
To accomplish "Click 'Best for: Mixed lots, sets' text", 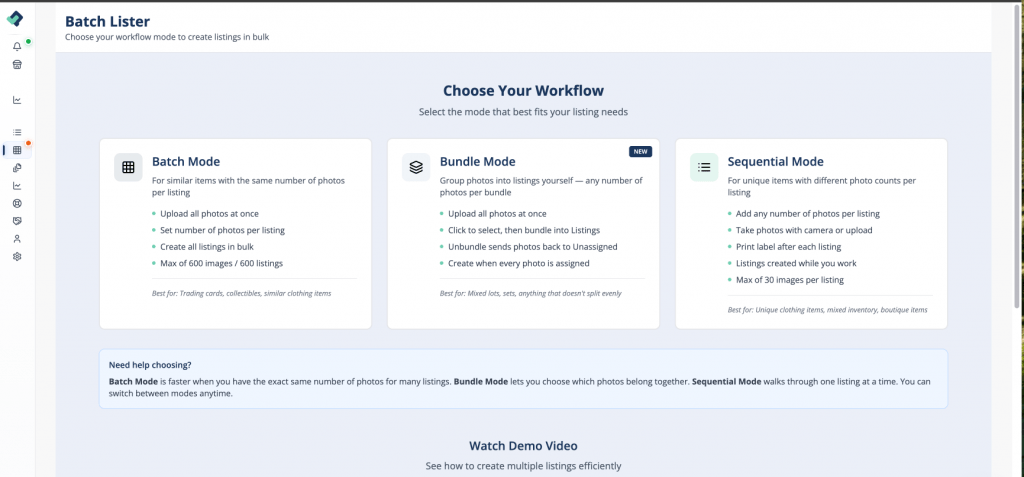I will point(530,293).
